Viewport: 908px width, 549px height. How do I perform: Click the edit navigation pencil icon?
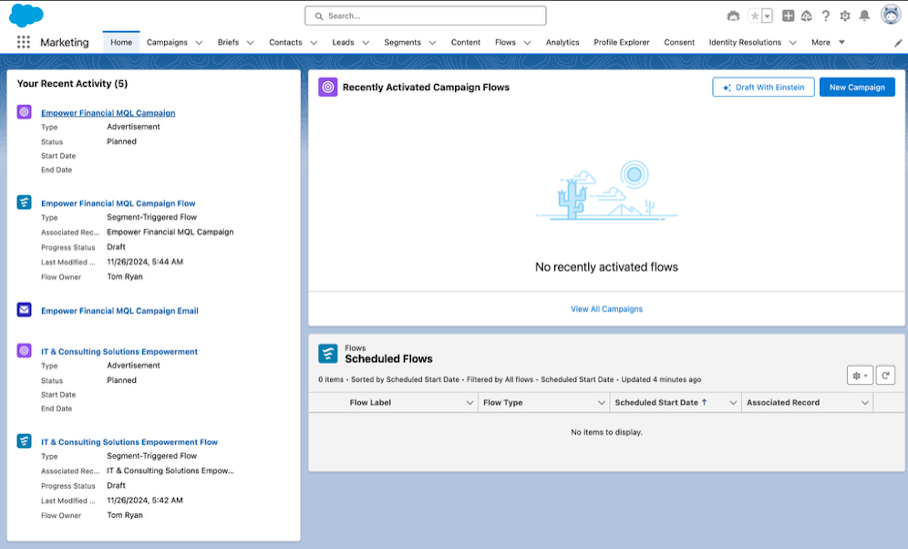[898, 43]
